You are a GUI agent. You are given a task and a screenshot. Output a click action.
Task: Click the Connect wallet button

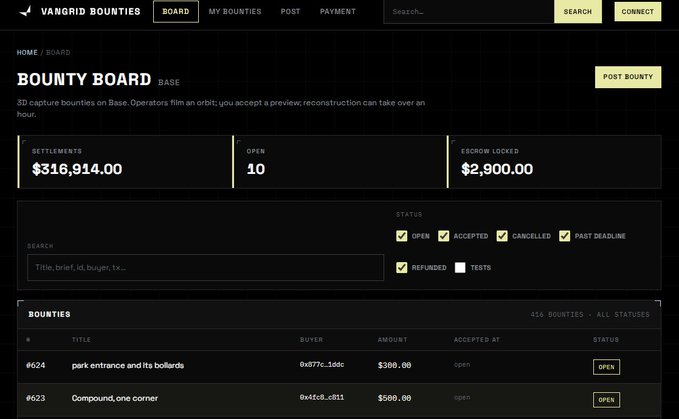pyautogui.click(x=637, y=12)
